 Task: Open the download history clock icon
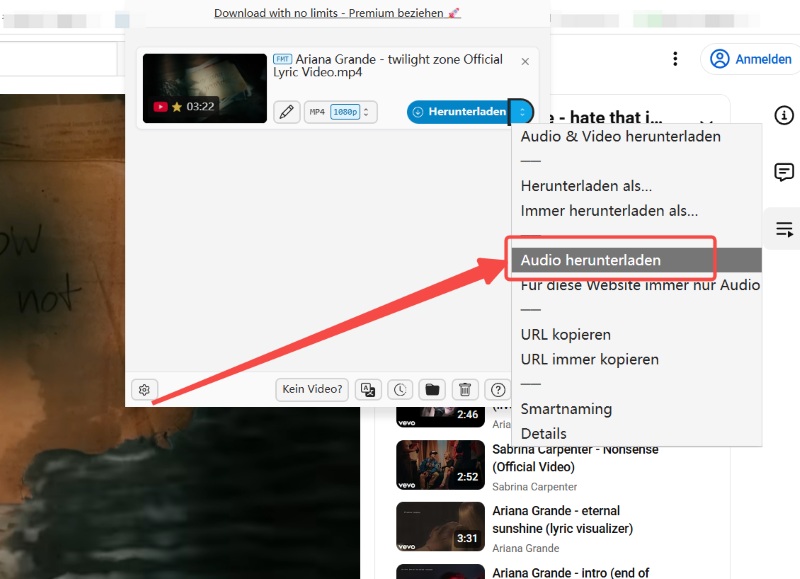click(x=400, y=390)
